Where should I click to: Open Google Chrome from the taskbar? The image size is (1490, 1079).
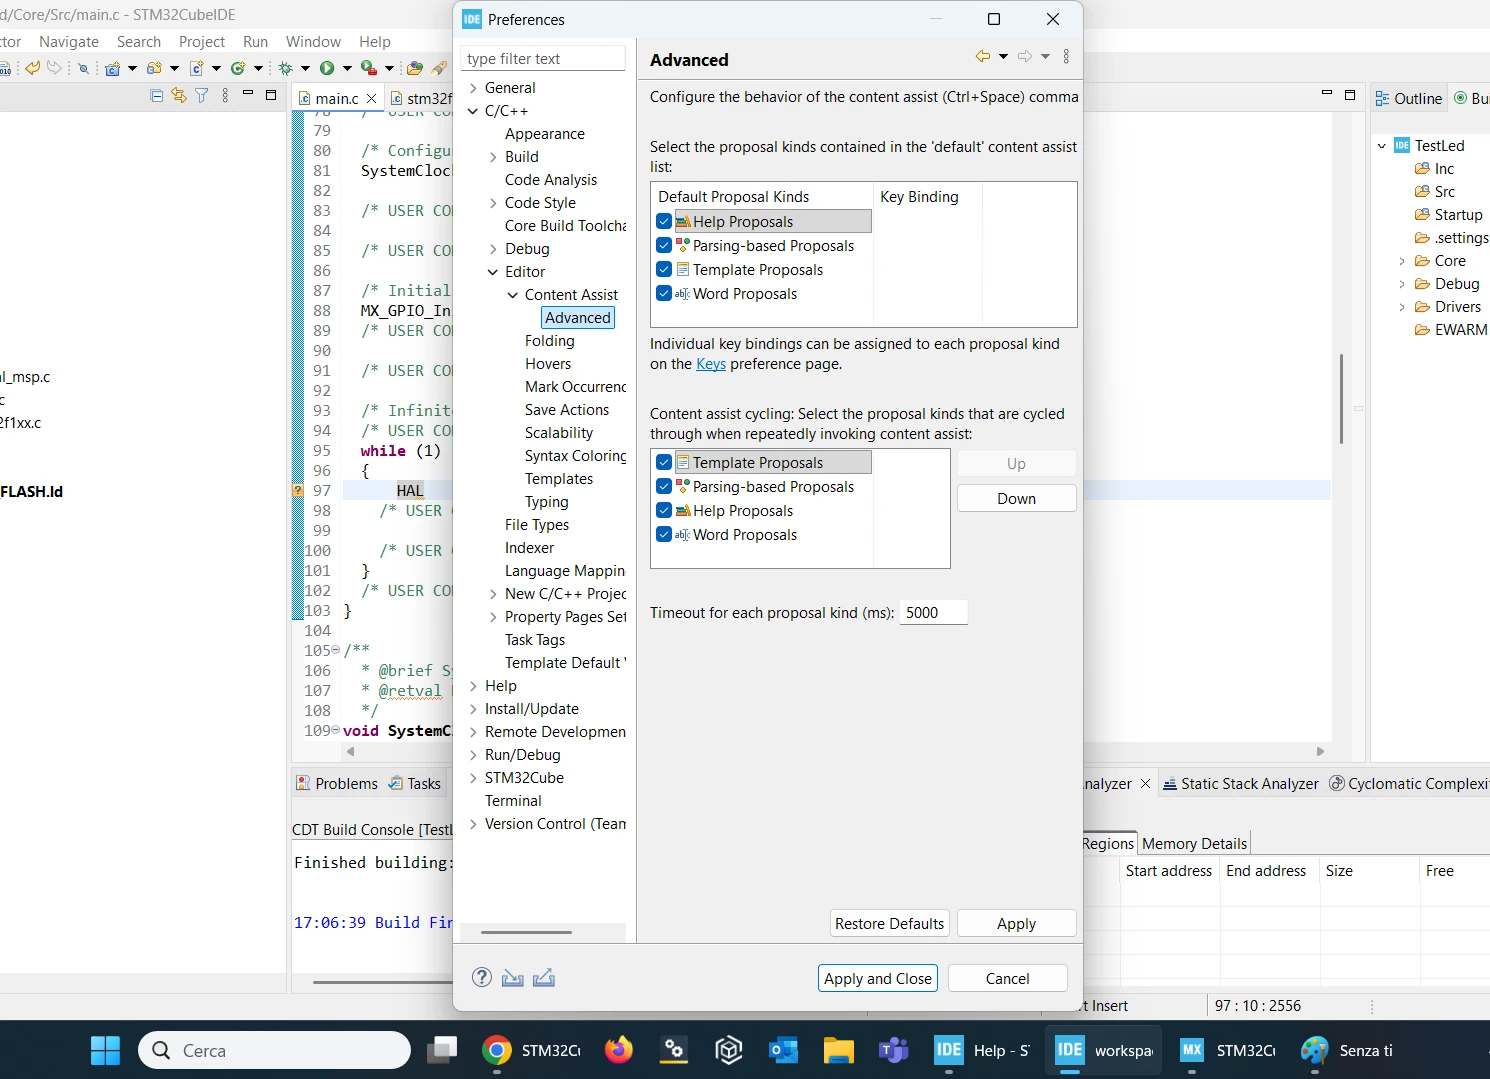pyautogui.click(x=496, y=1050)
